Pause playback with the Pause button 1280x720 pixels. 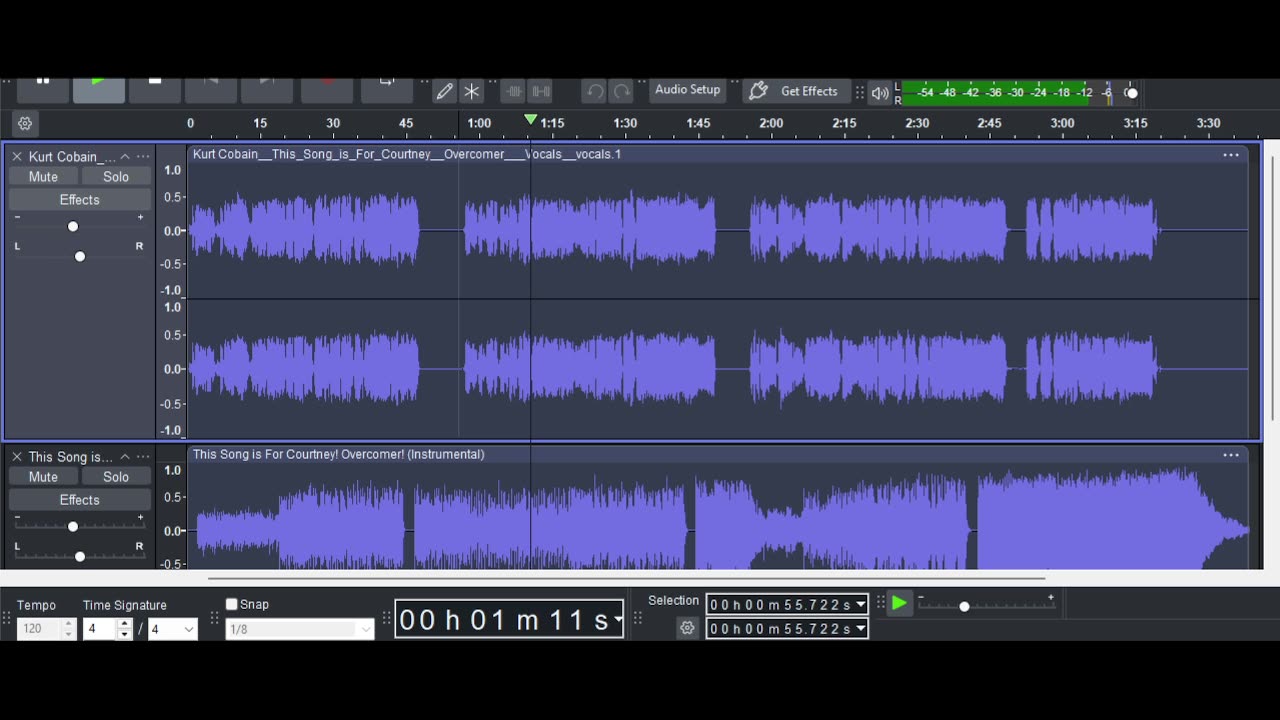(43, 90)
